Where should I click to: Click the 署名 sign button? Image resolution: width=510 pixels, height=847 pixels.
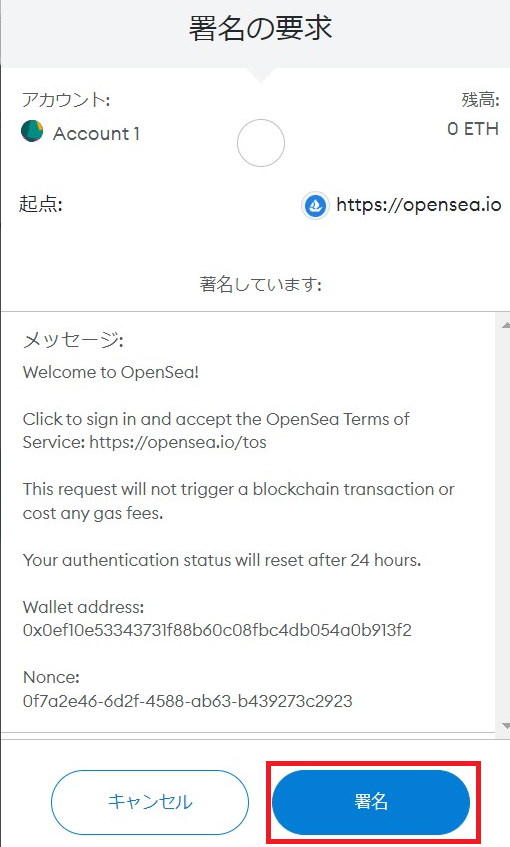(x=371, y=802)
